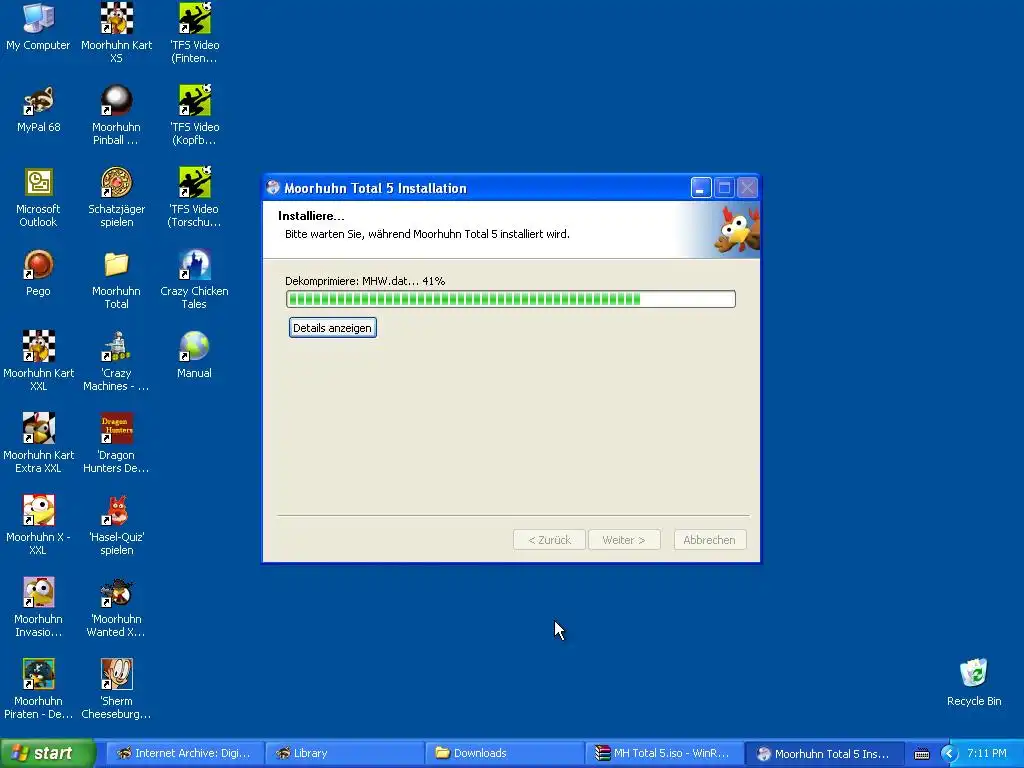Click the keyboard icon in system tray
Image resolution: width=1024 pixels, height=768 pixels.
921,754
